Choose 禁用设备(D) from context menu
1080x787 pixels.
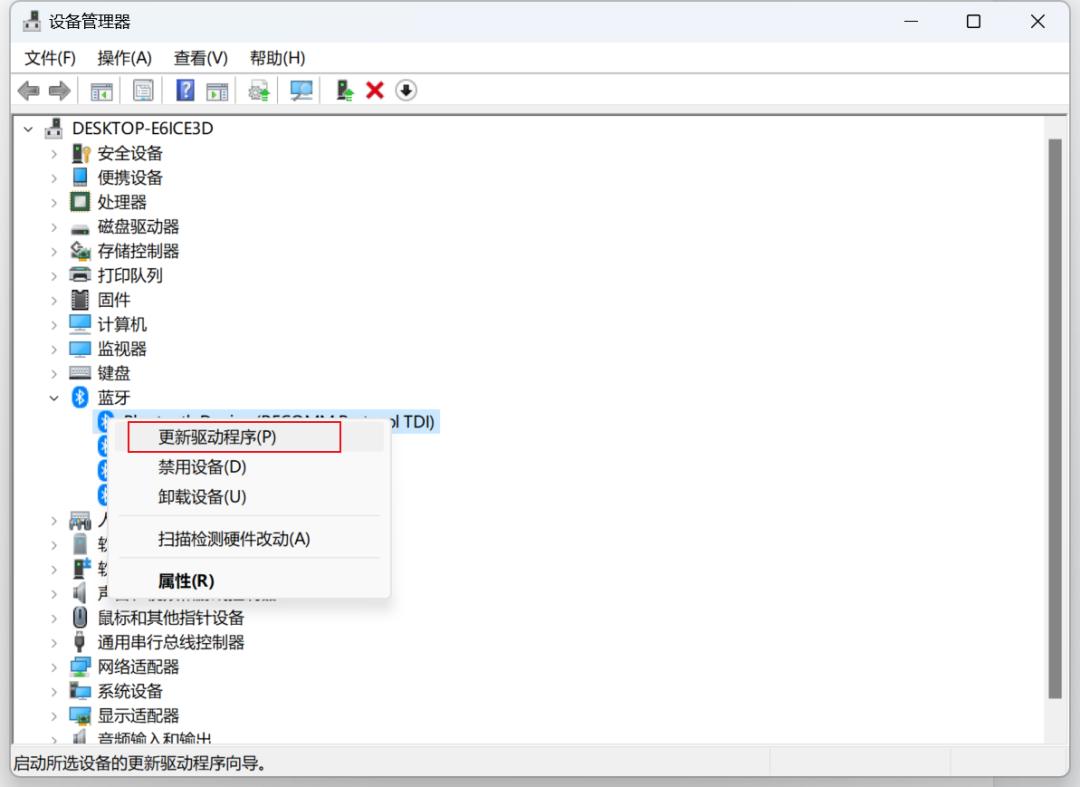[249, 467]
